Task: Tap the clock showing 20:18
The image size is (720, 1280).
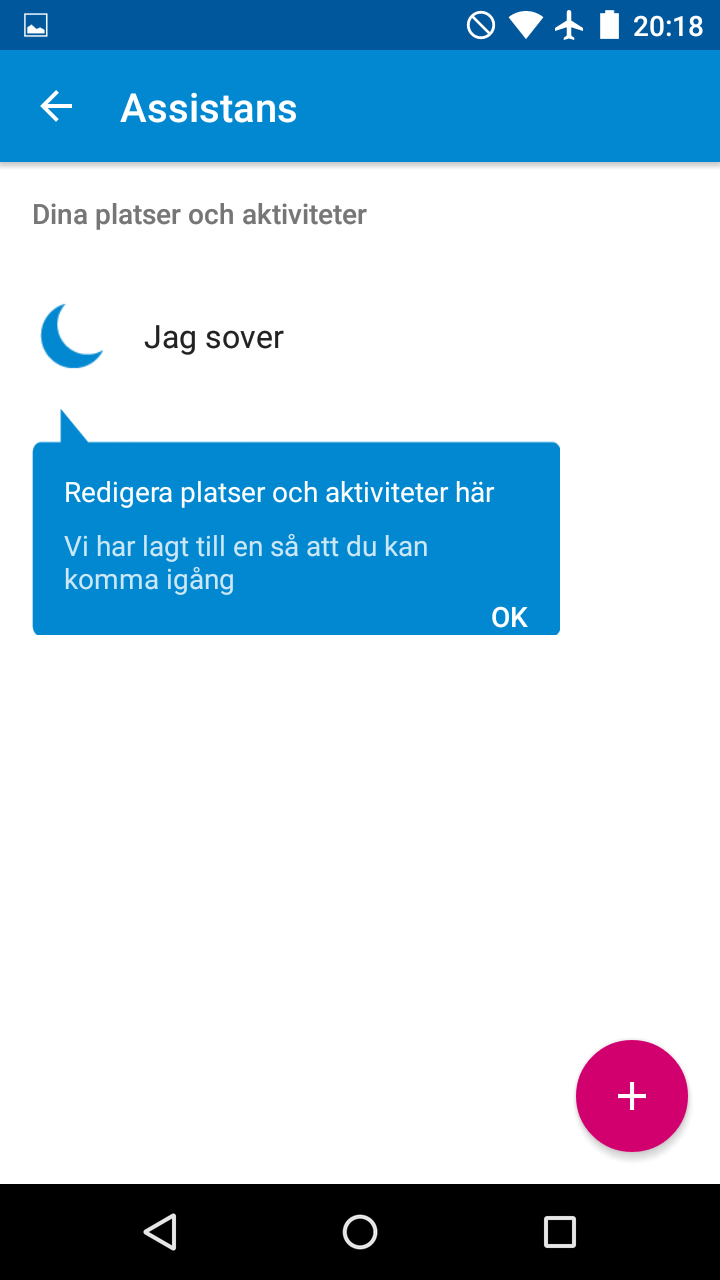Action: 668,25
